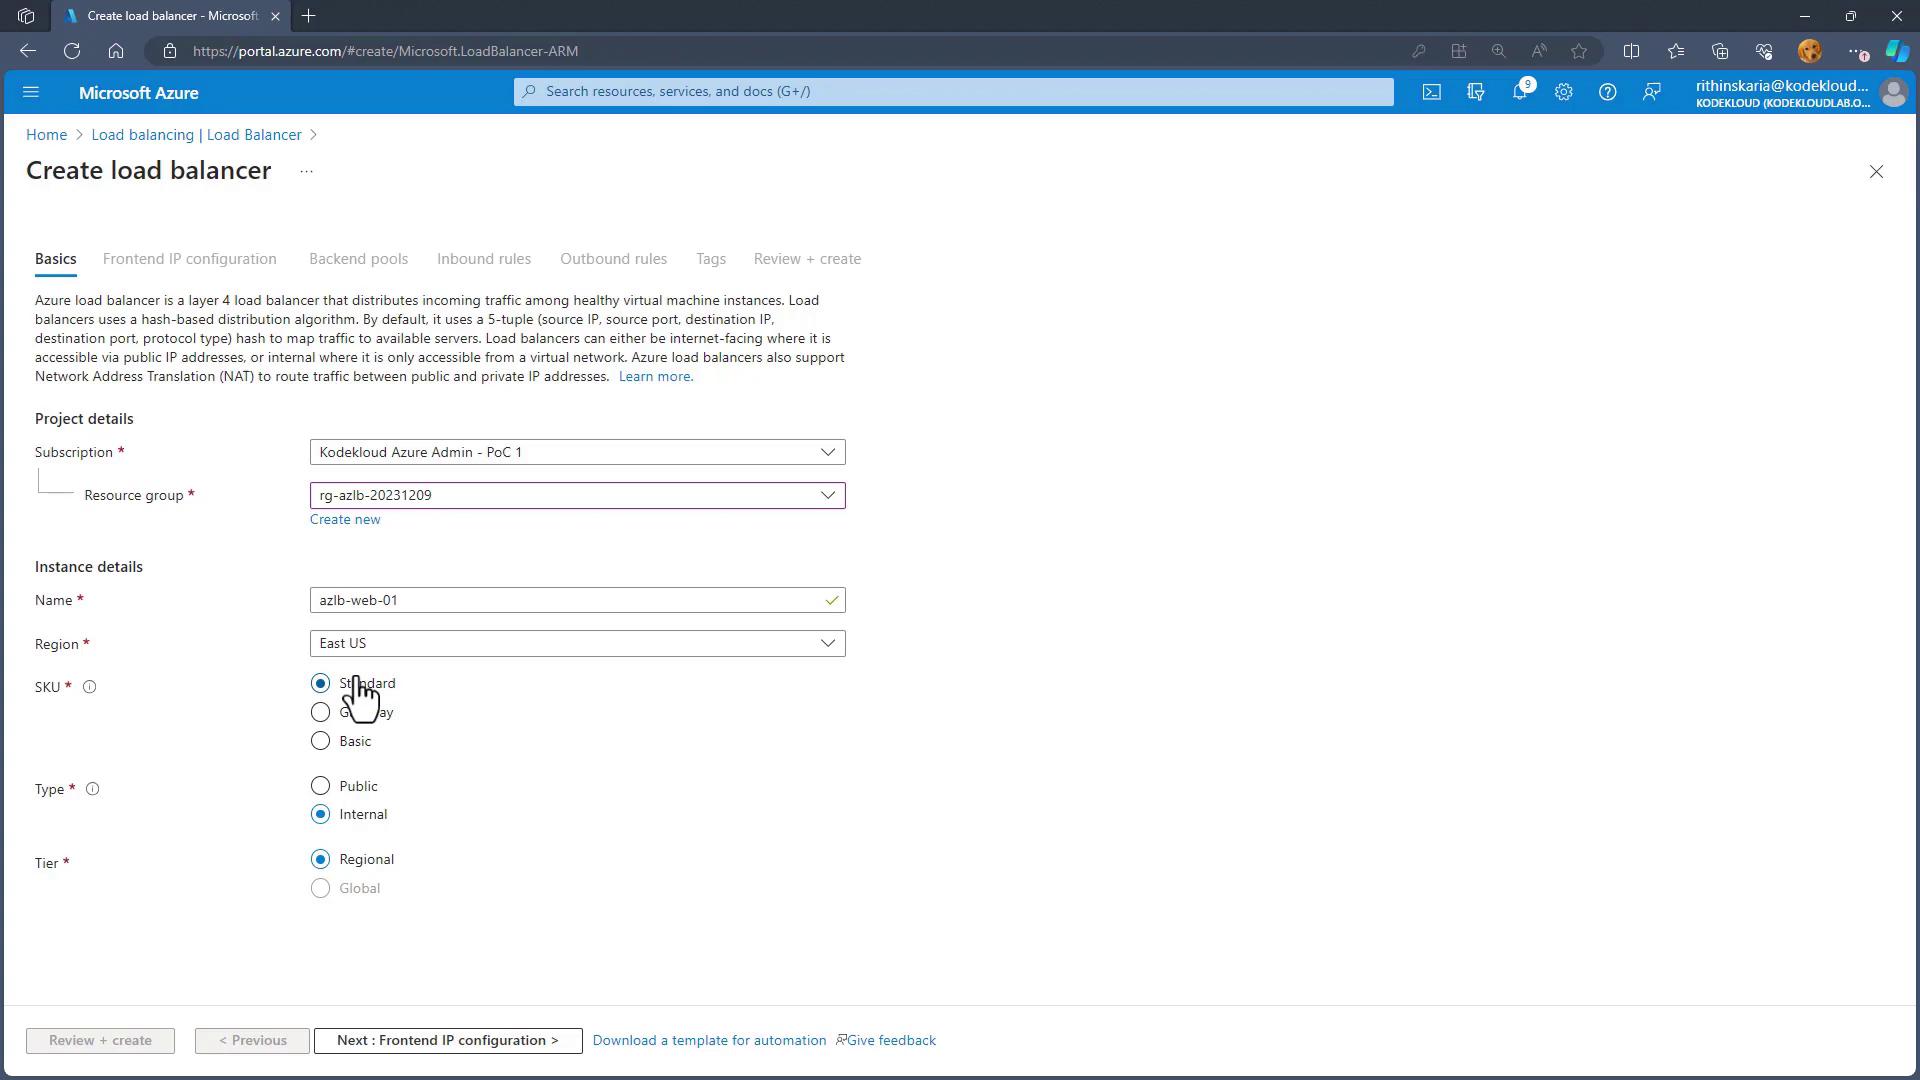Click the Create new resource group link
The image size is (1920, 1080).
(x=345, y=519)
